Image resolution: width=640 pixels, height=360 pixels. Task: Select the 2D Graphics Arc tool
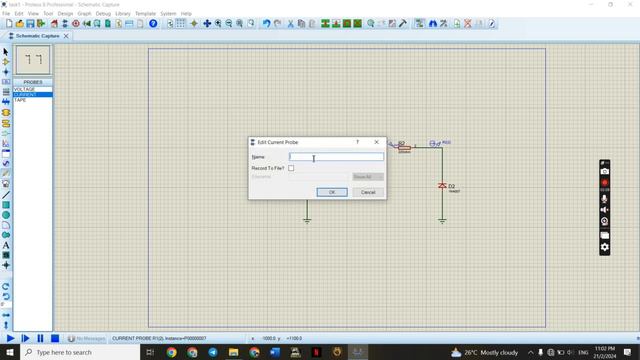tap(6, 225)
